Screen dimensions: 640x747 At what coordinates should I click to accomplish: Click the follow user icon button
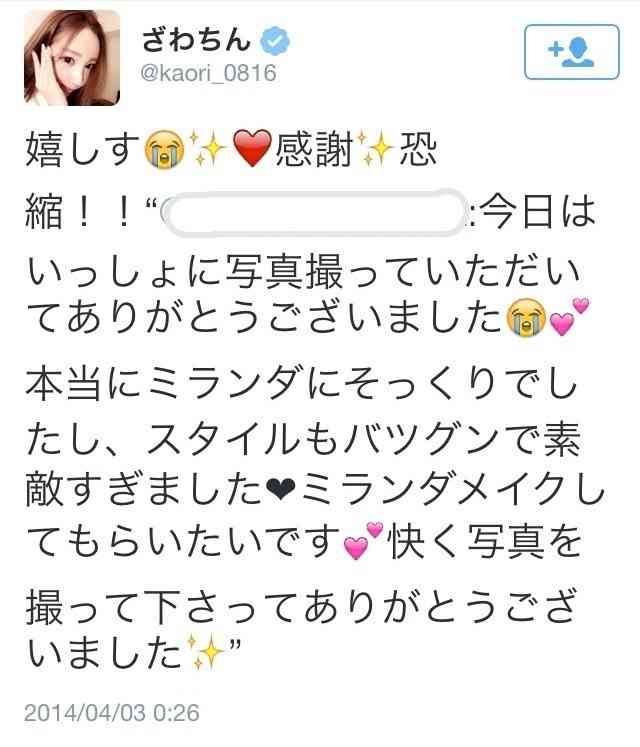pyautogui.click(x=571, y=52)
